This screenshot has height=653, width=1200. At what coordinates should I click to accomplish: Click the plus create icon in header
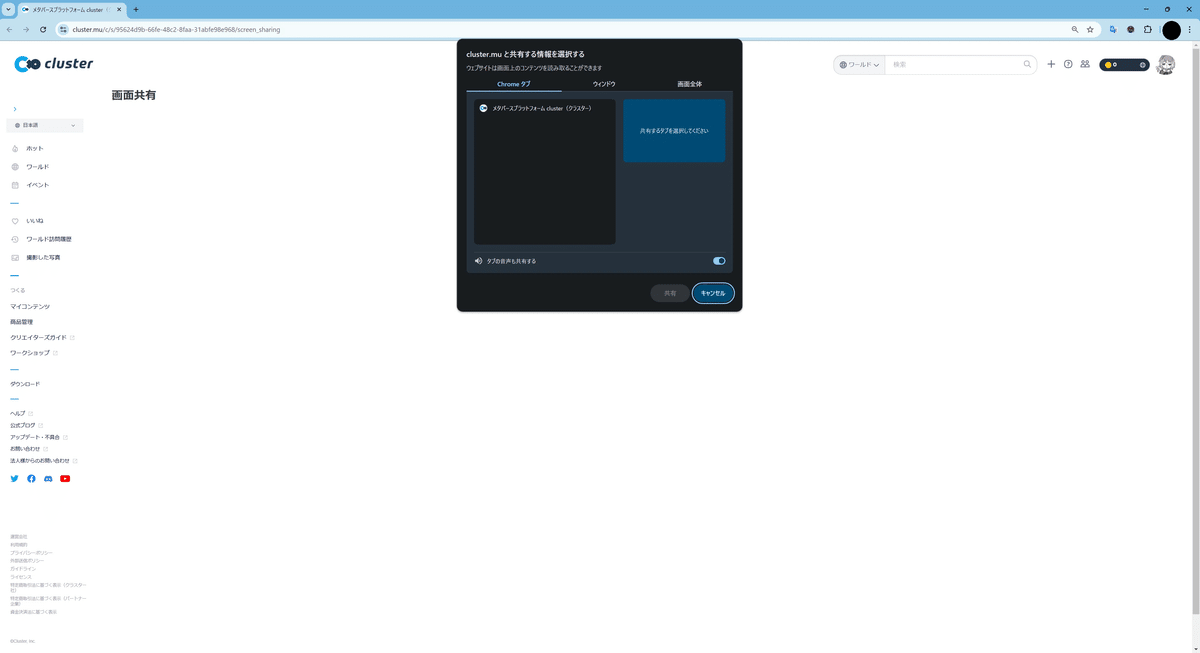1051,64
